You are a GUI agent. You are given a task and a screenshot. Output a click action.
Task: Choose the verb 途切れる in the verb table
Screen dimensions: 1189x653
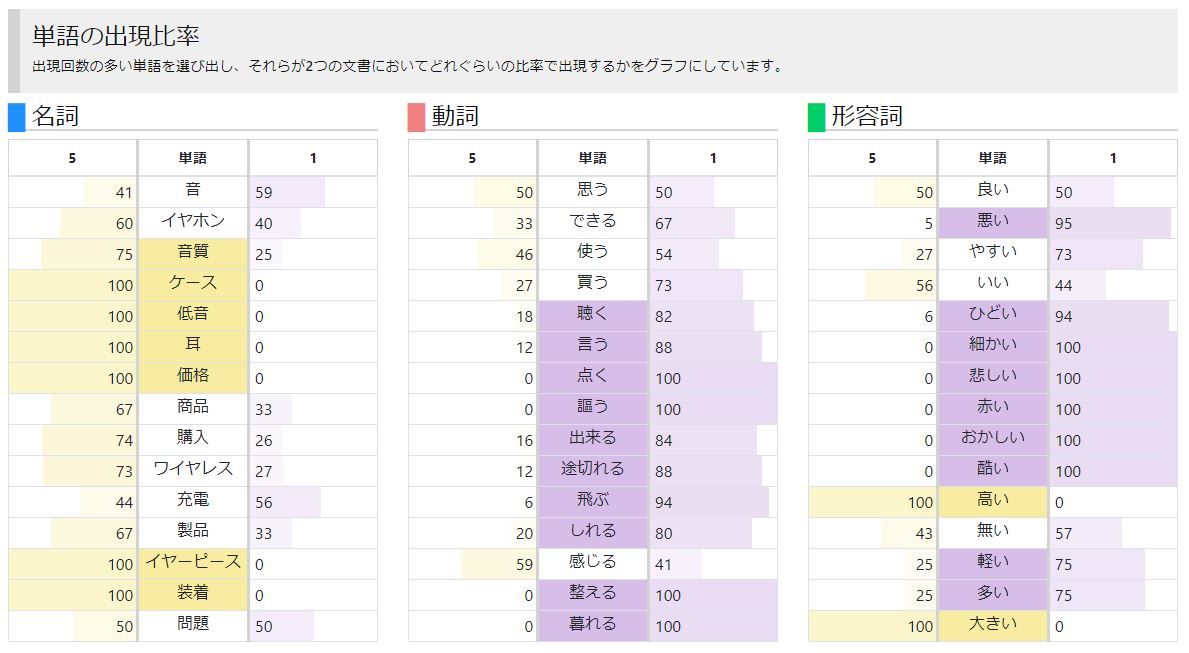pyautogui.click(x=593, y=470)
